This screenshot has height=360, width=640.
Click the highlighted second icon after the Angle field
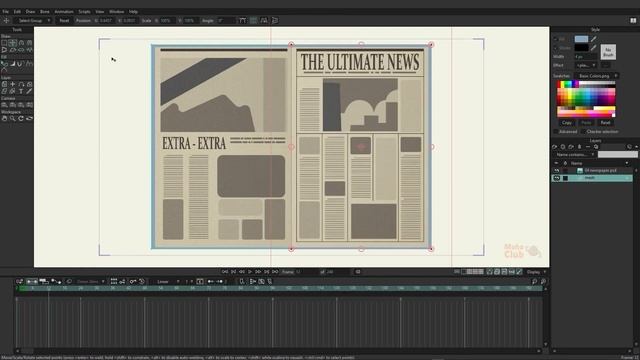[253, 20]
